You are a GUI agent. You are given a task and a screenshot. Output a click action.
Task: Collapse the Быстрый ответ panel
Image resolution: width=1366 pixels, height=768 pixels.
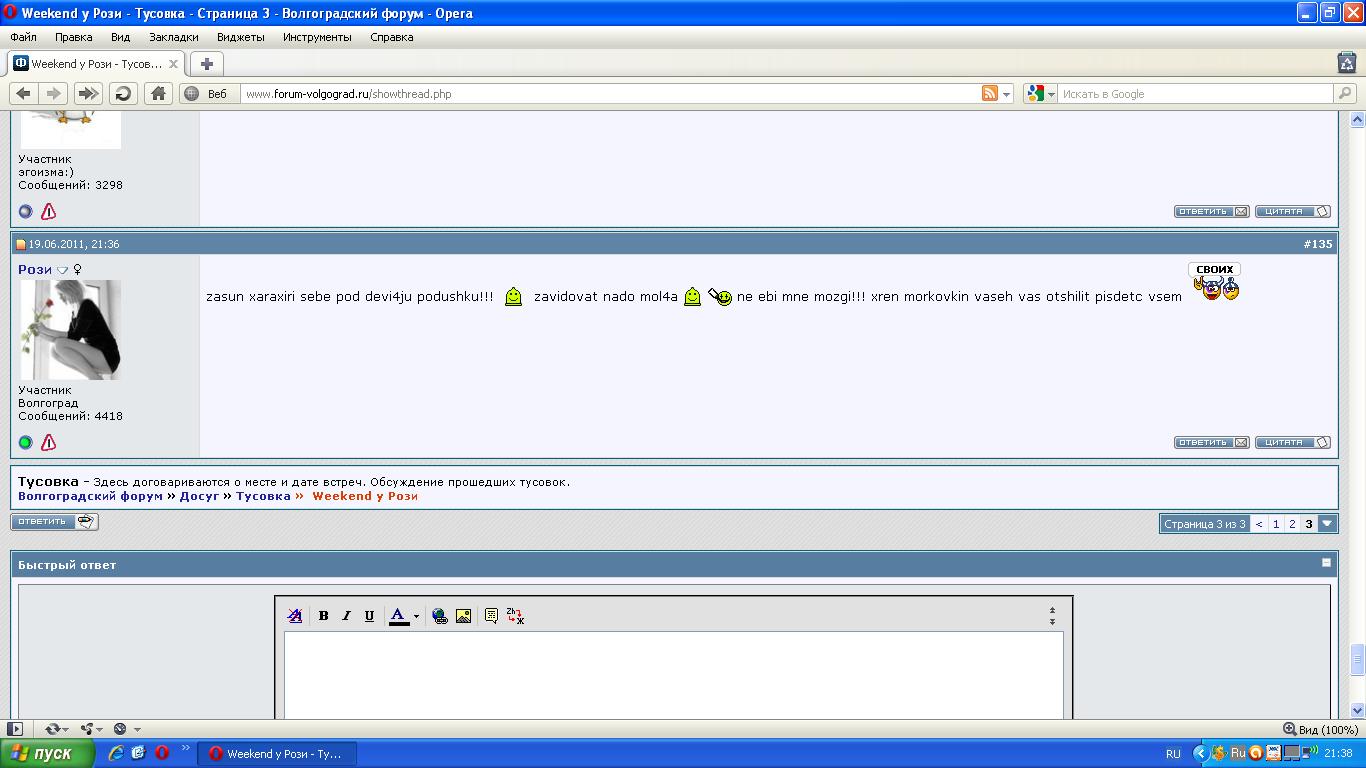pyautogui.click(x=1327, y=563)
